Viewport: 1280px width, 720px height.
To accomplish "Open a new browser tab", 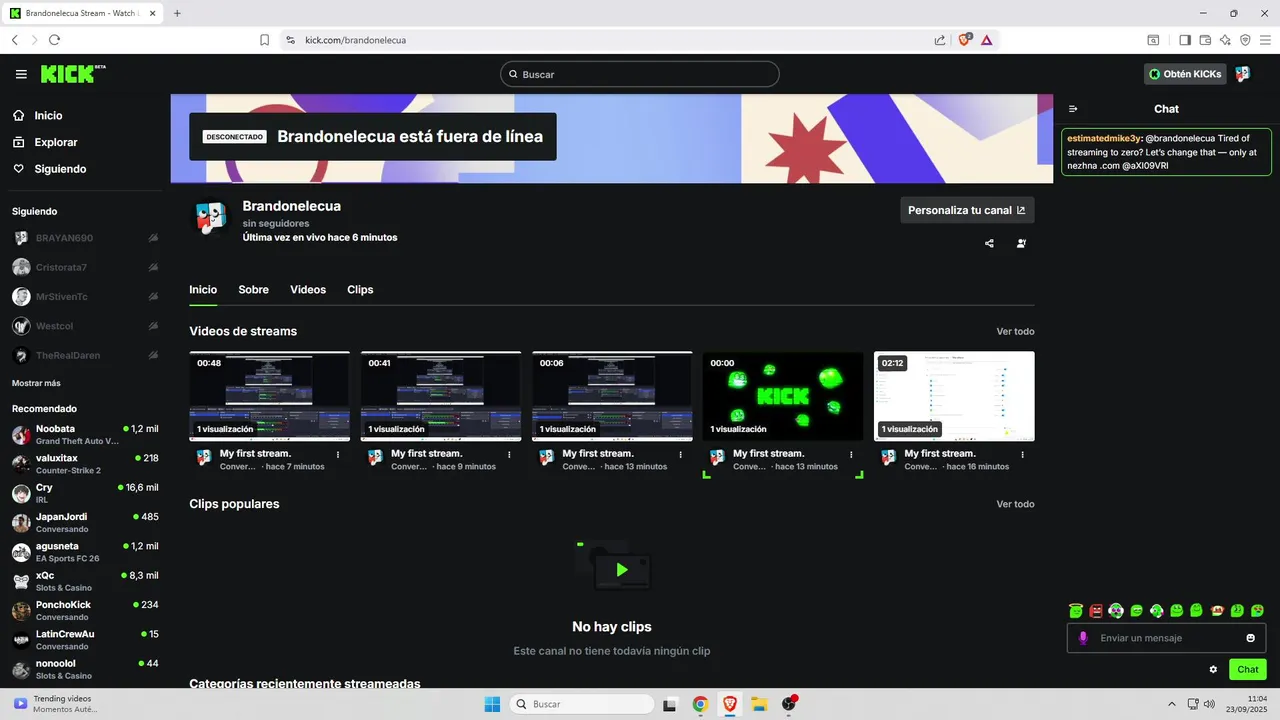I will coord(177,13).
